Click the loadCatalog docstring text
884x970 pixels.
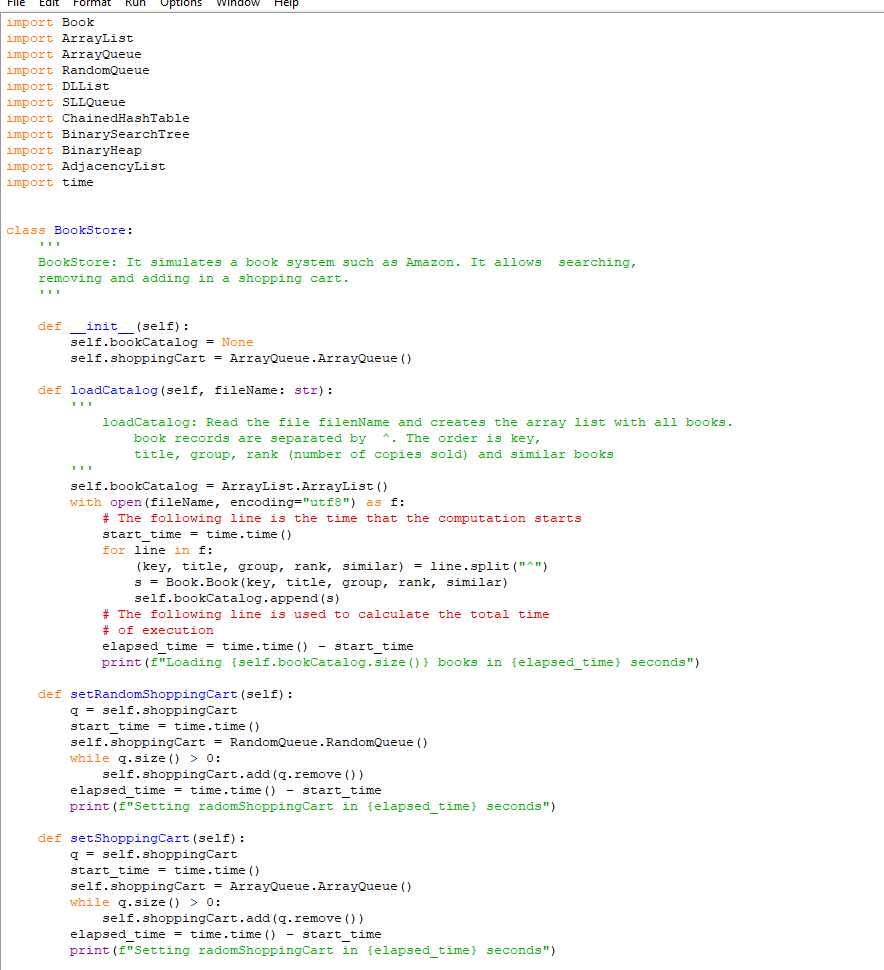[x=300, y=421]
